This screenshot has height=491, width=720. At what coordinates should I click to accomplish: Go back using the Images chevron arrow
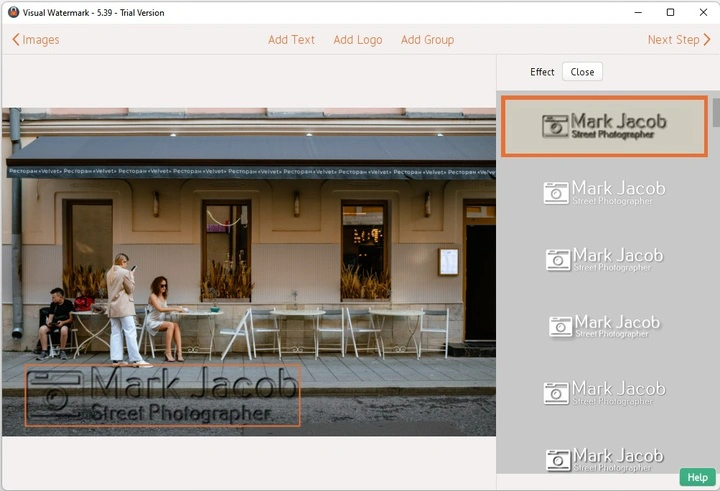click(16, 40)
